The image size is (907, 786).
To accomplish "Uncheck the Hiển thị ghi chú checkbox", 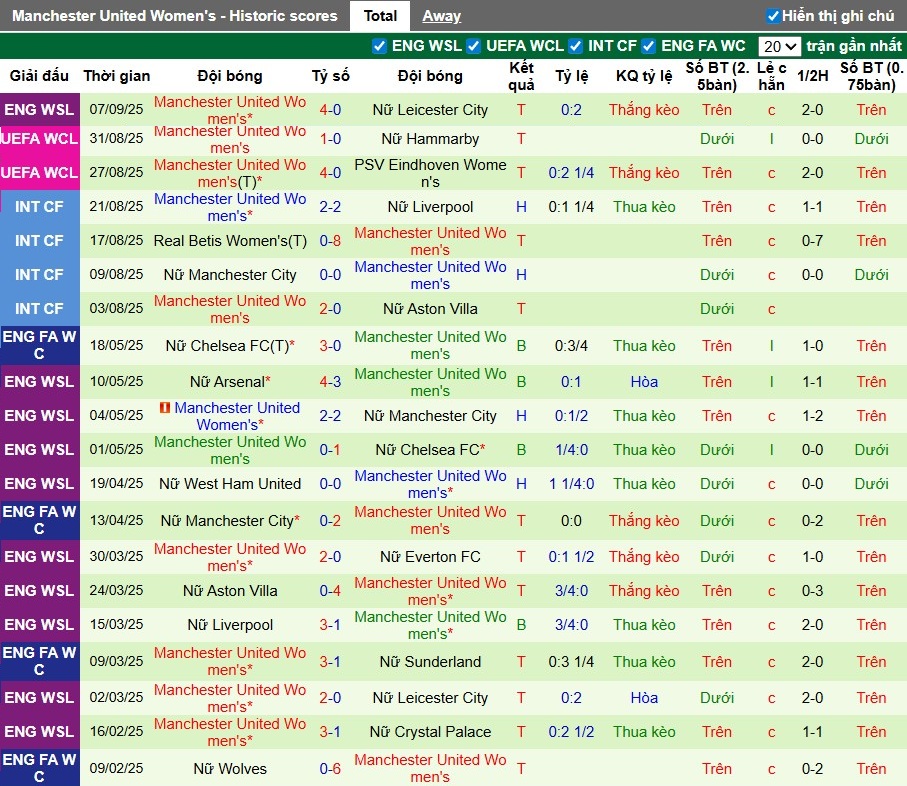I will coord(773,16).
